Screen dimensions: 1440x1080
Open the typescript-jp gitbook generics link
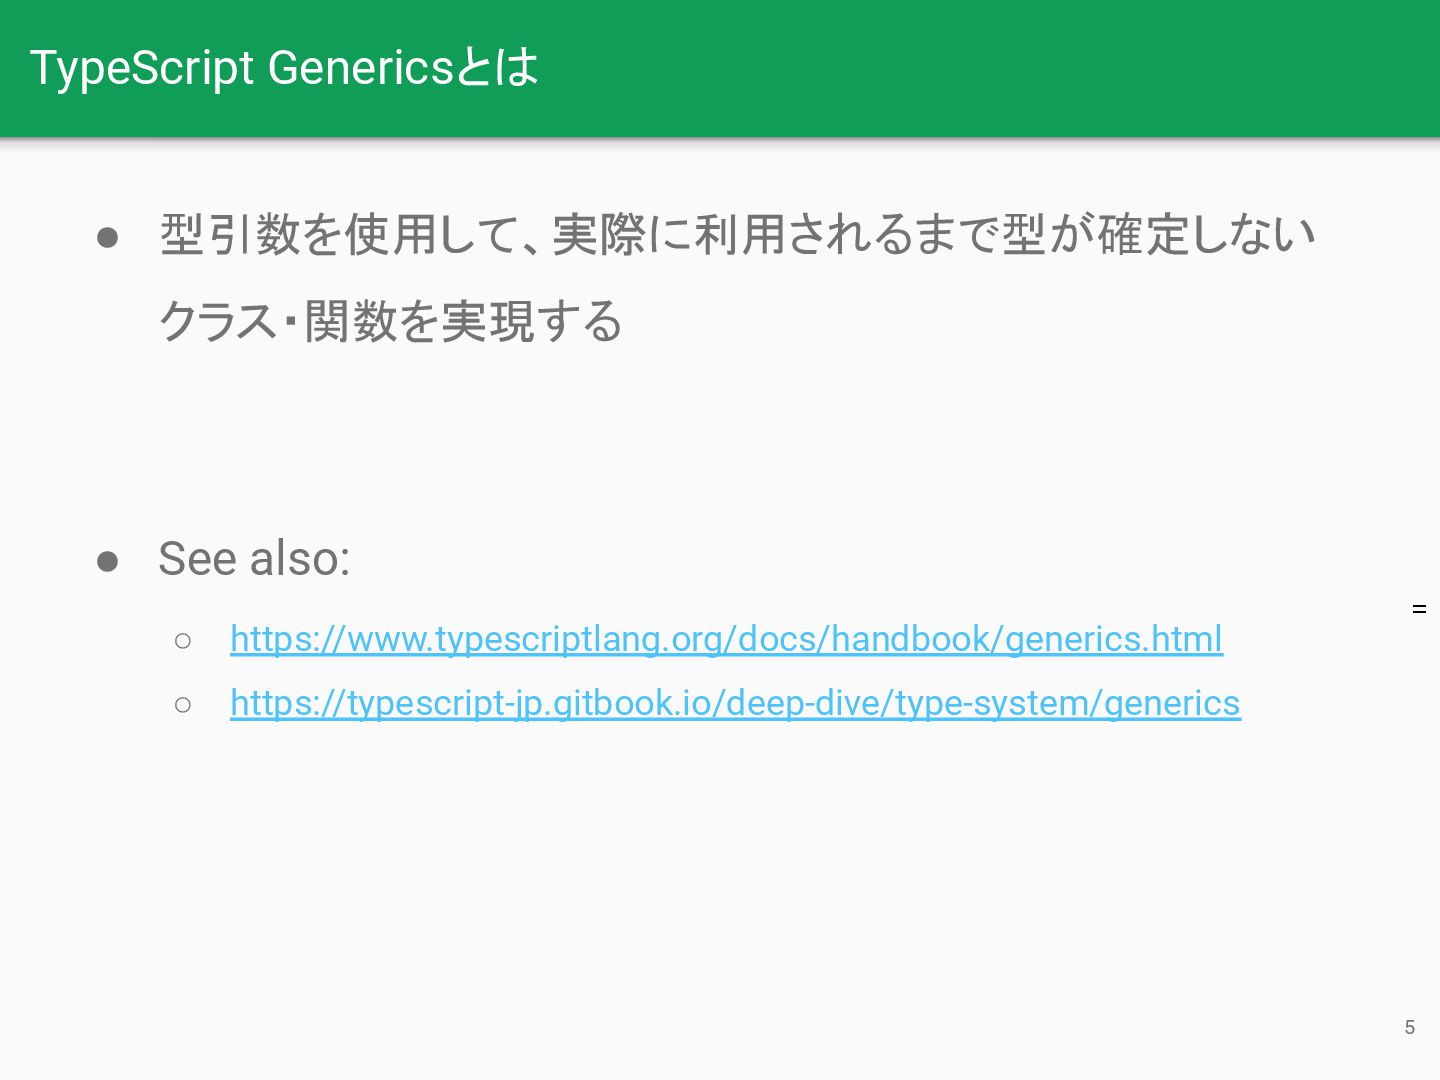pos(735,703)
